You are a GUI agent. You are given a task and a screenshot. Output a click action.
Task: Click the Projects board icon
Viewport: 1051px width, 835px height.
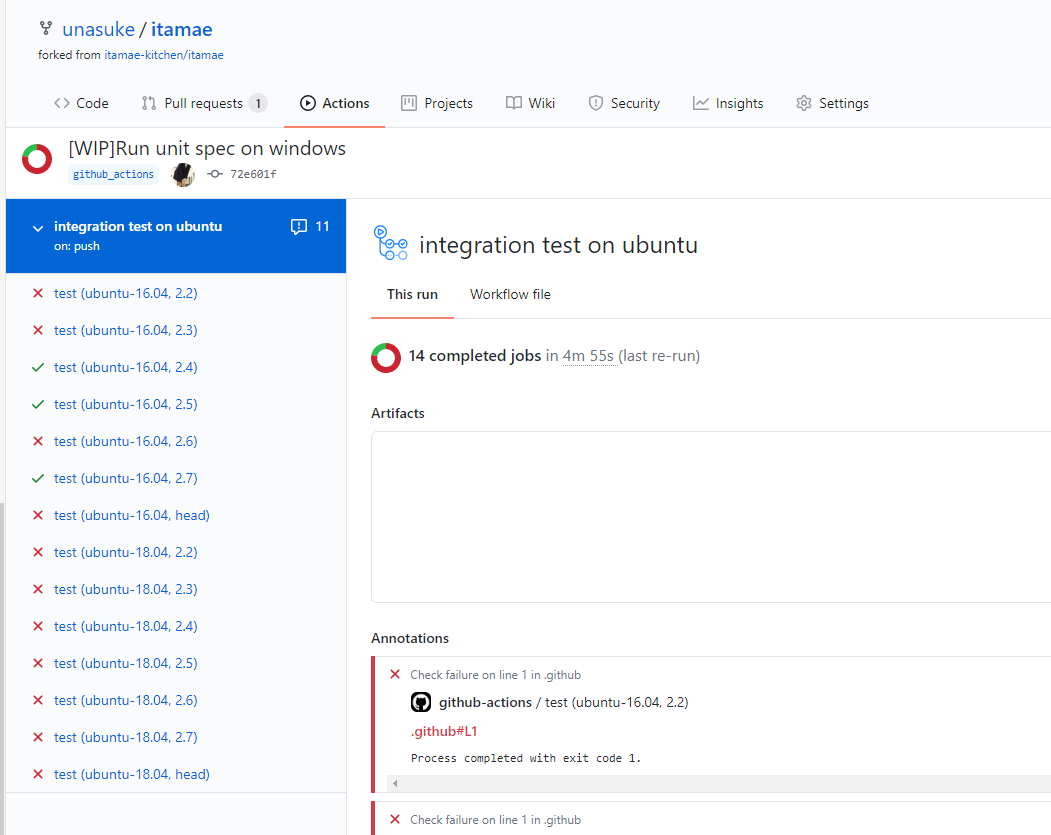click(x=409, y=103)
